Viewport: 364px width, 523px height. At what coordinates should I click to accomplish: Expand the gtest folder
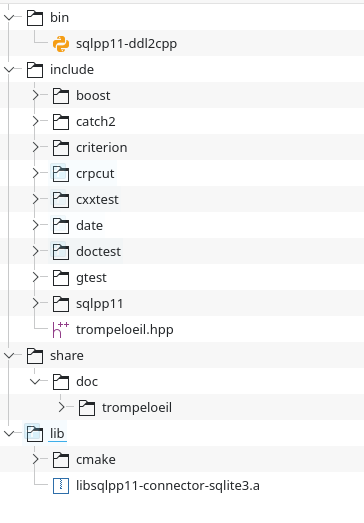click(x=35, y=278)
